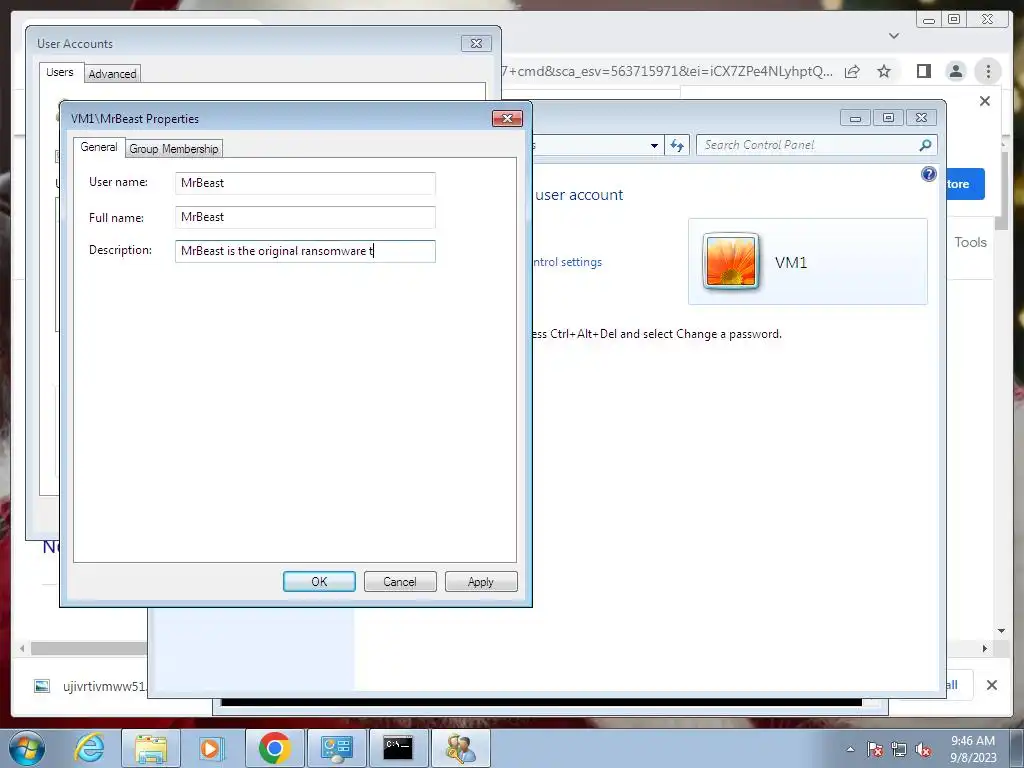
Task: Close the MrBeast Properties dialog
Action: click(x=507, y=118)
